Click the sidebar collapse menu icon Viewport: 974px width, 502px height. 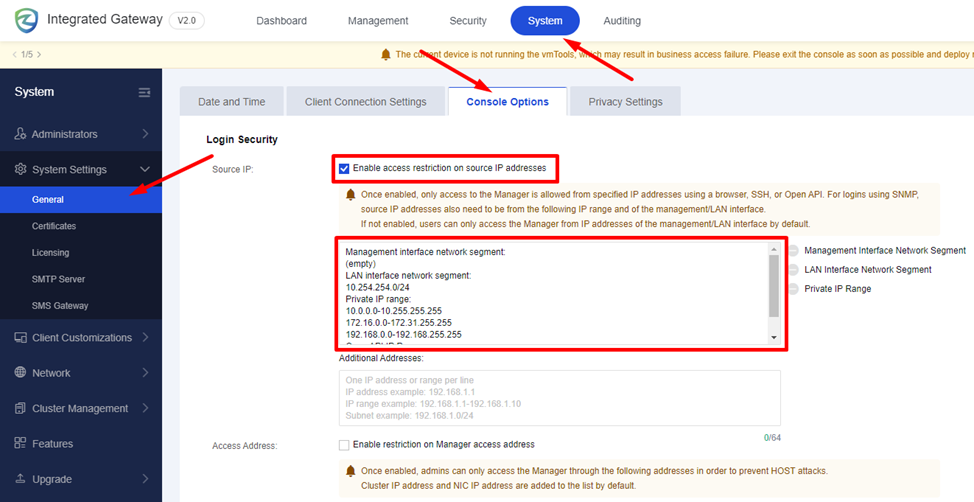[x=144, y=93]
